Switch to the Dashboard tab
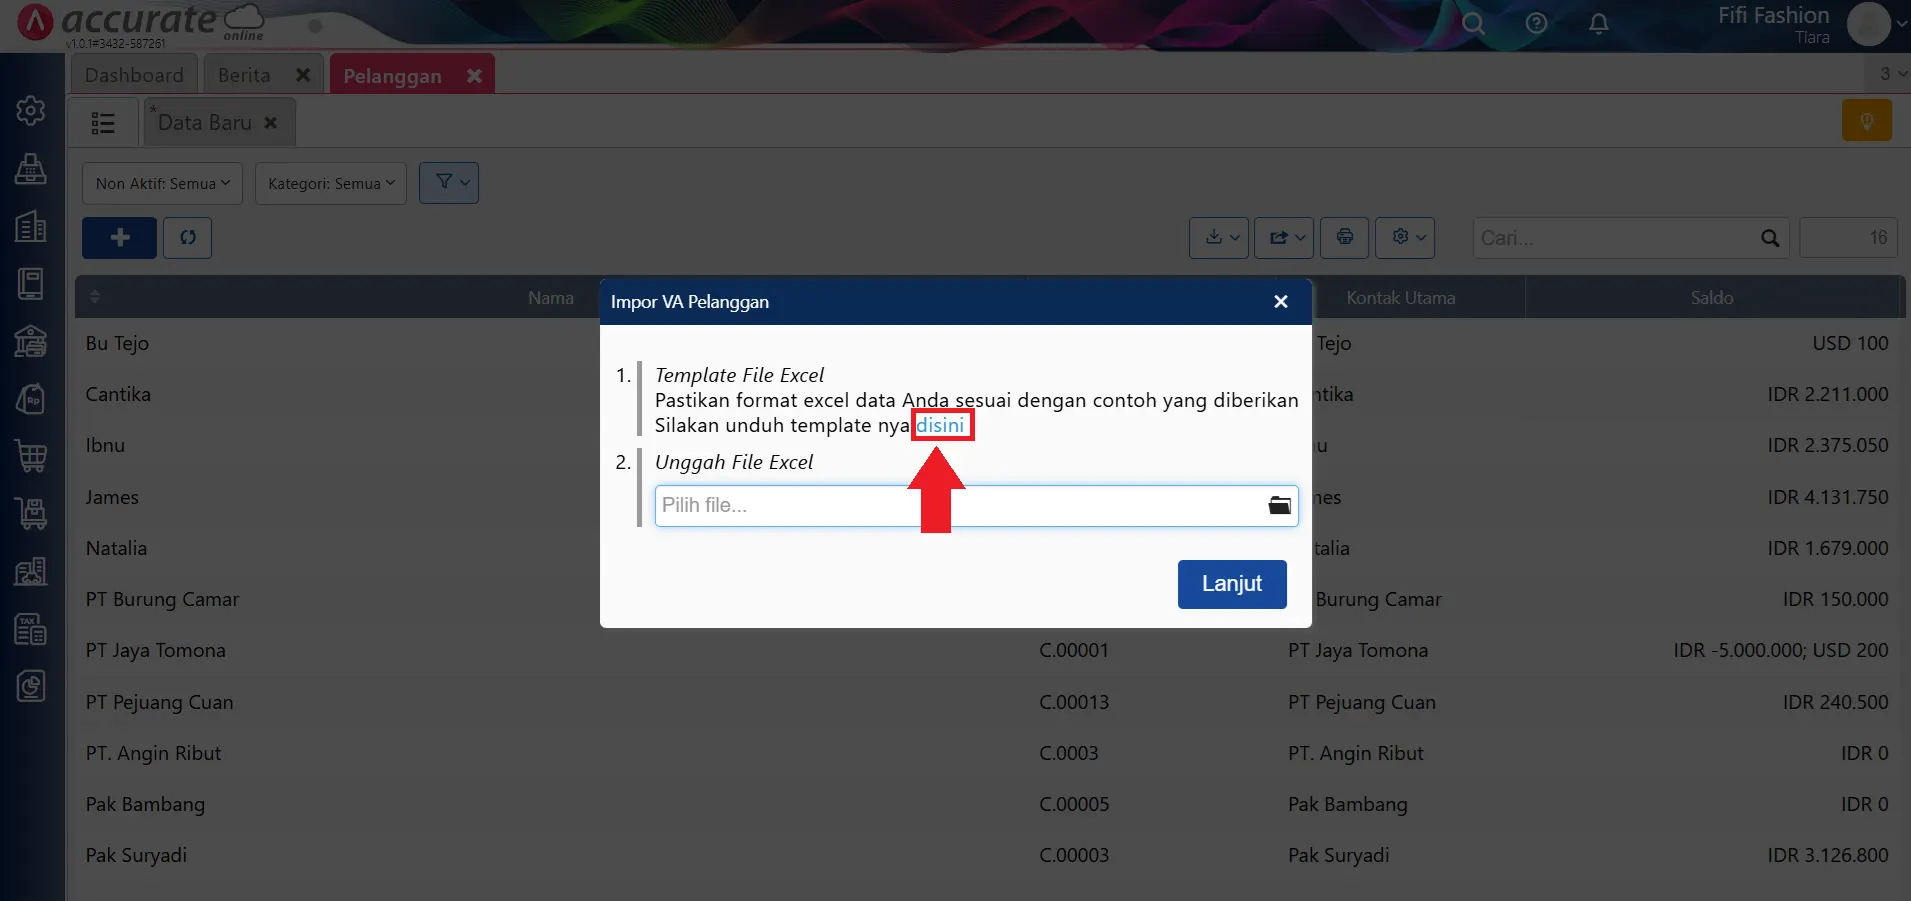 (x=134, y=75)
